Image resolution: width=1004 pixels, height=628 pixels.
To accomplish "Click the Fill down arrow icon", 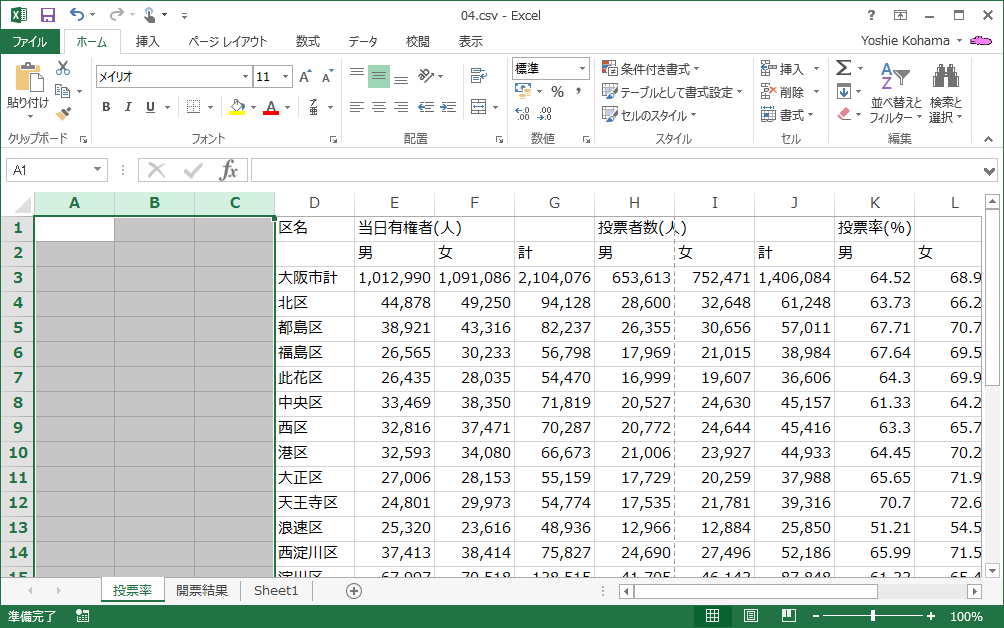I will point(844,92).
